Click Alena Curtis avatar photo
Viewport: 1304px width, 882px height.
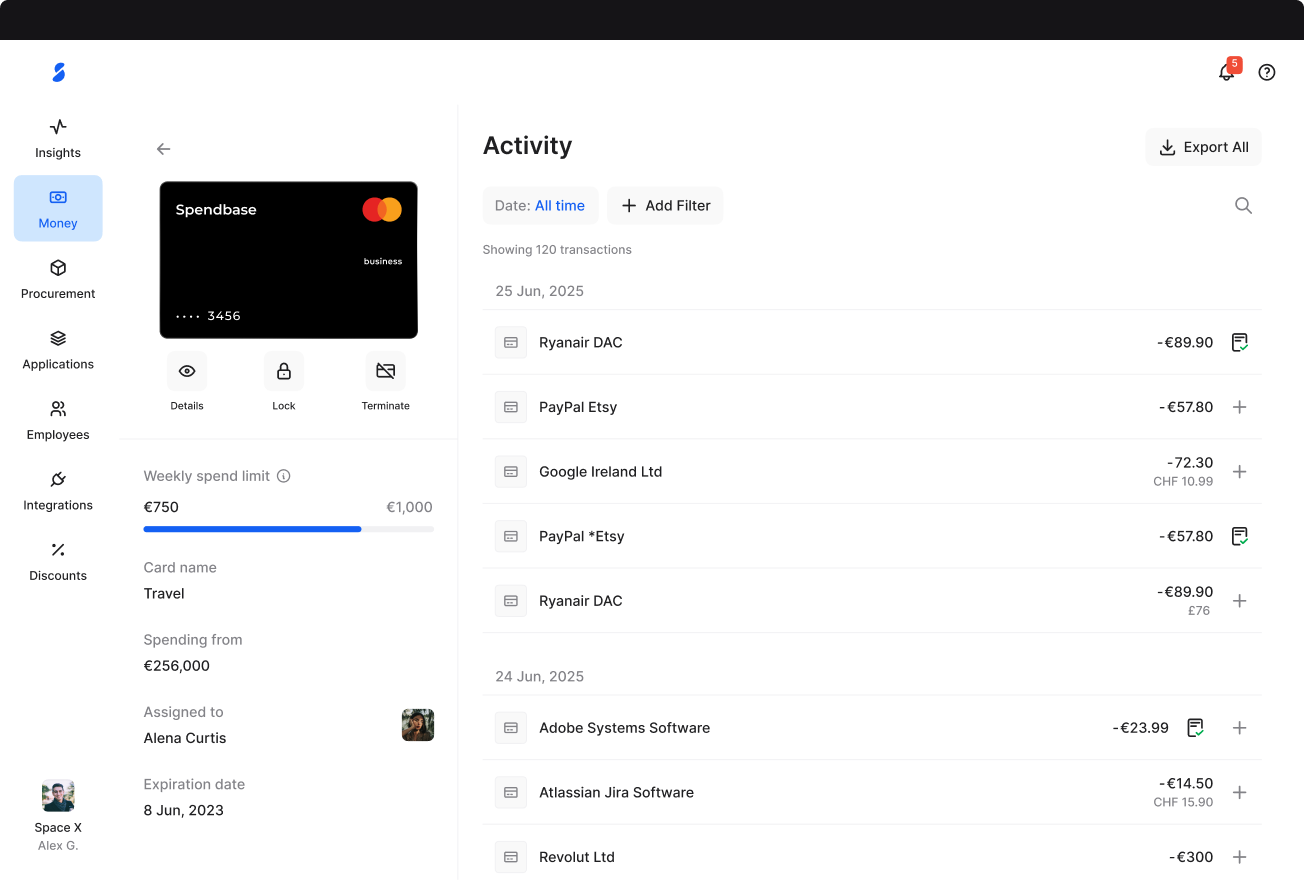[418, 725]
